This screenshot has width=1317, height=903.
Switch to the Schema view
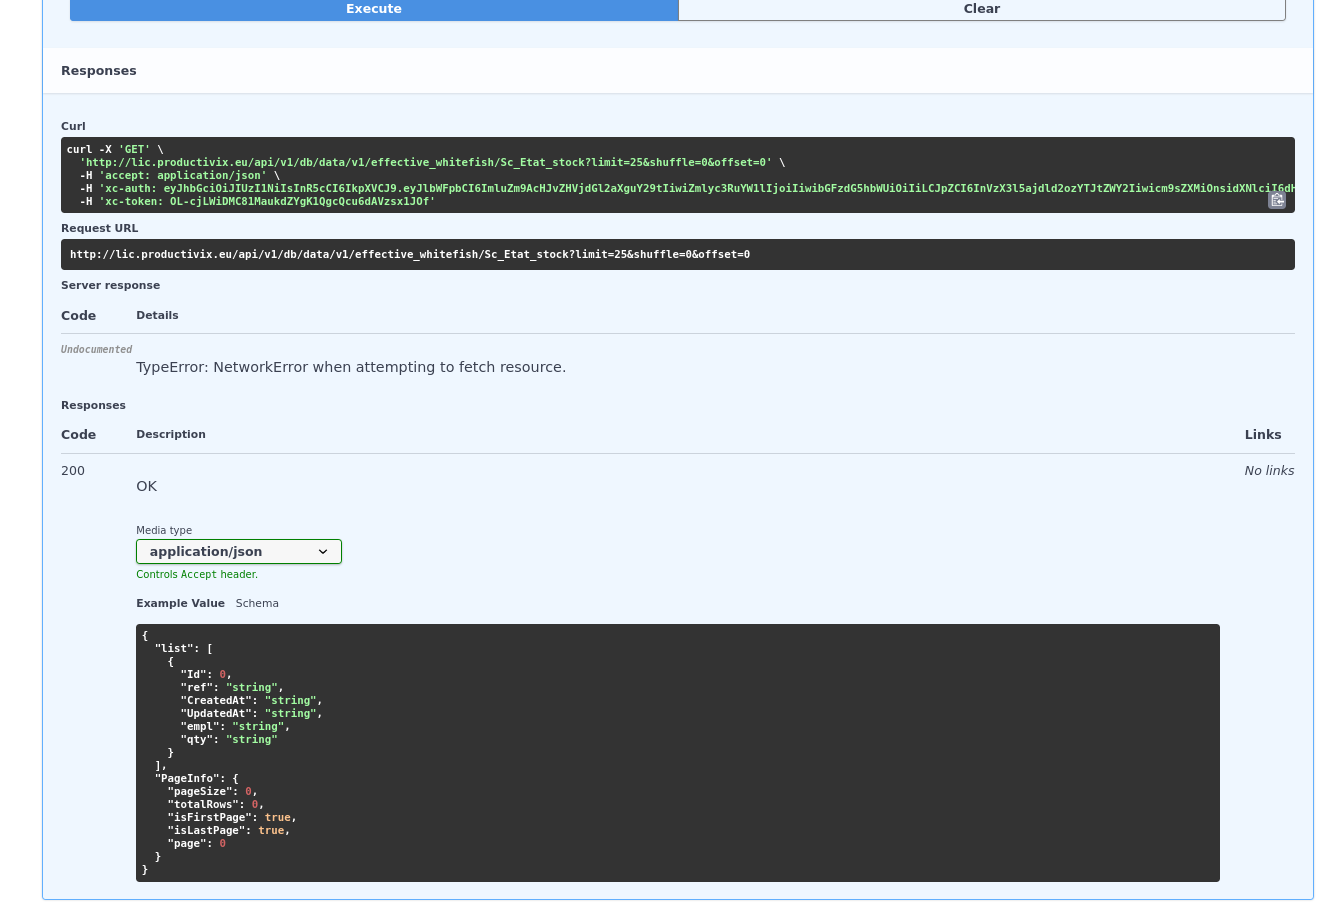[257, 603]
